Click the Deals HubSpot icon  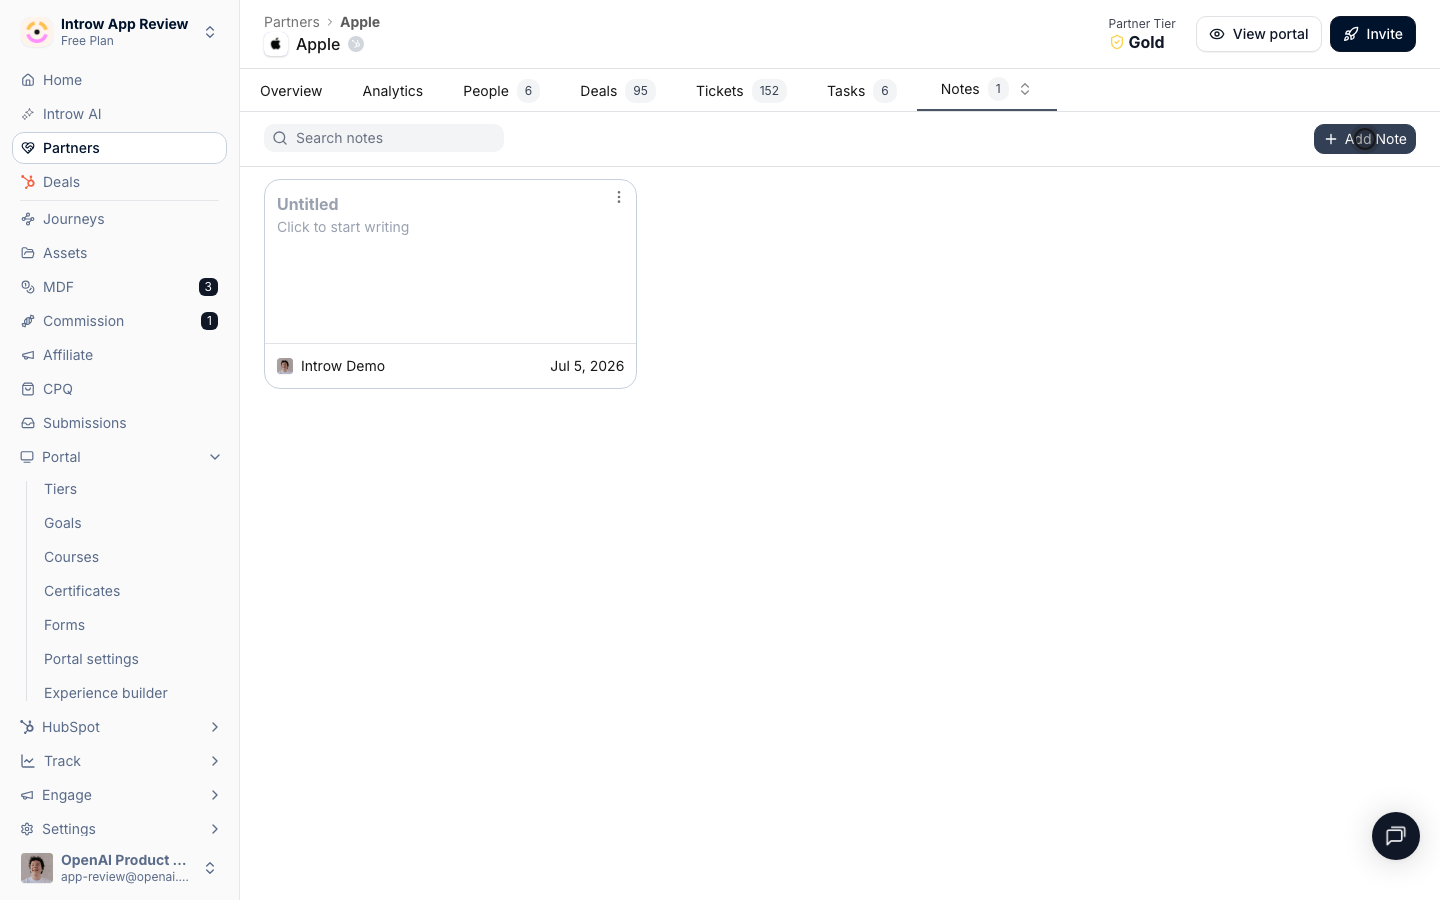pos(28,182)
